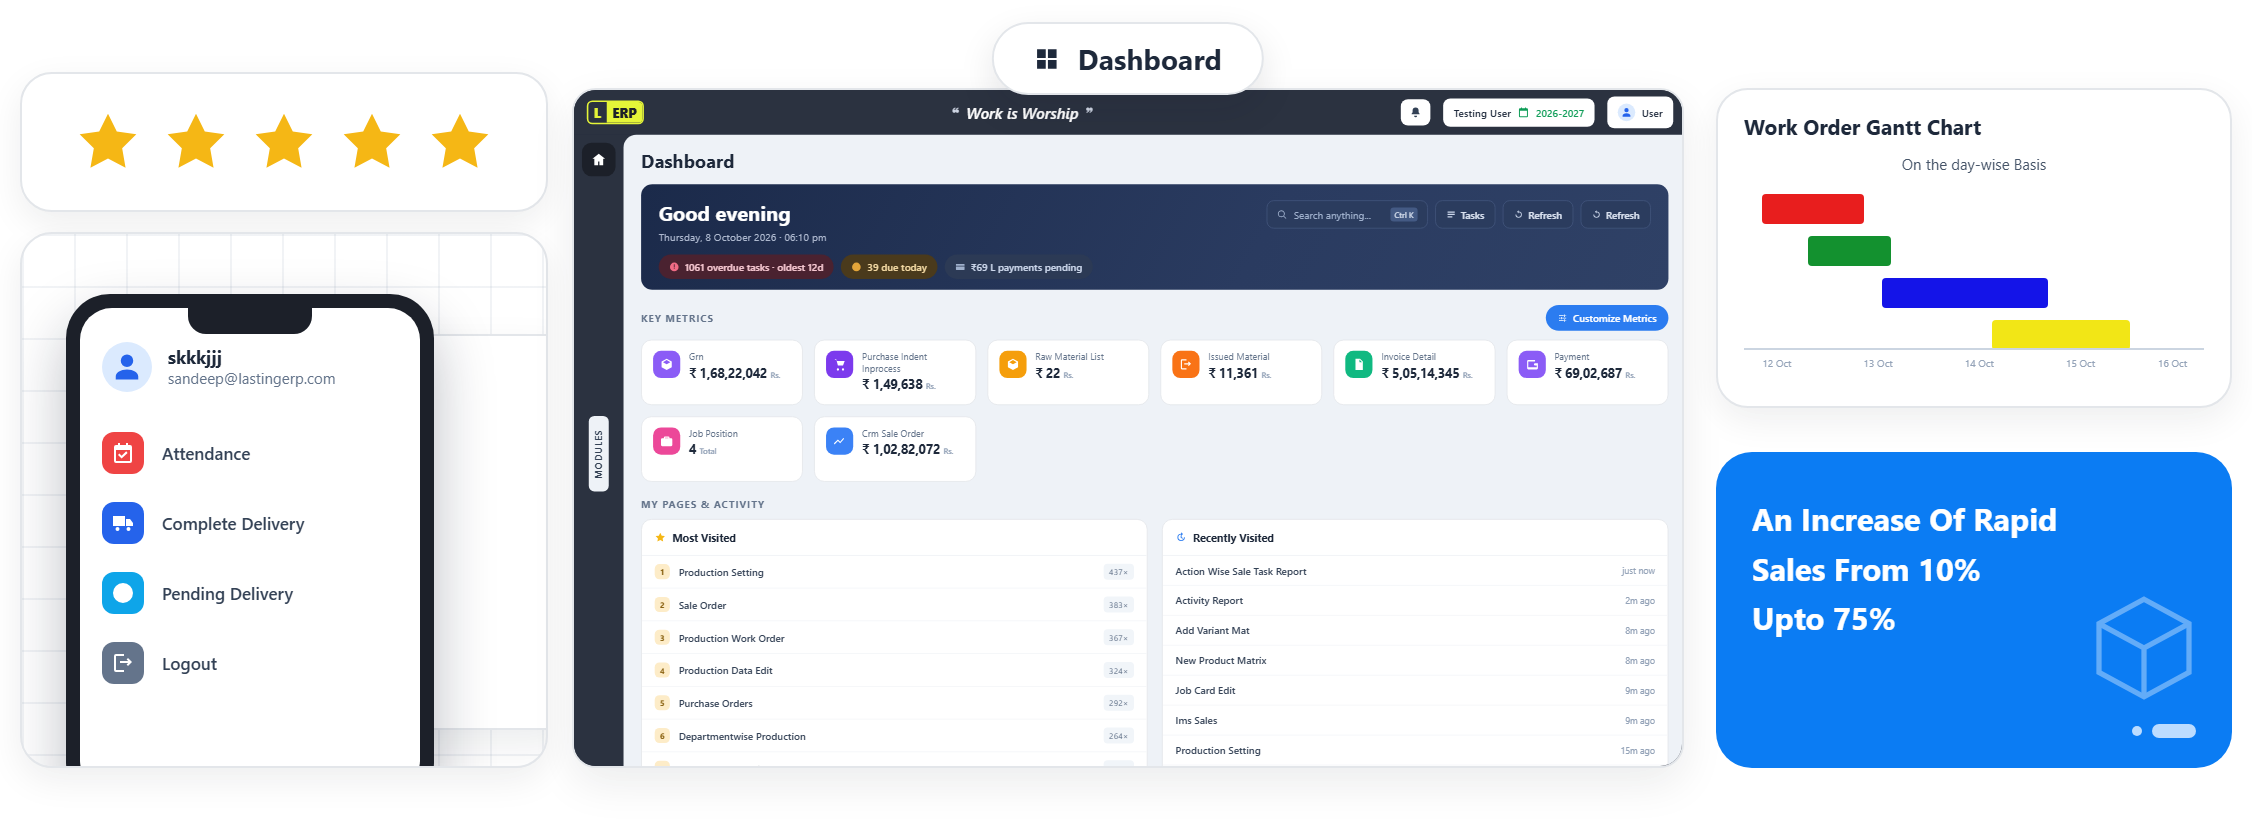Viewport: 2252px width, 840px height.
Task: Click the 1061 overdue tasks badge
Action: click(746, 268)
